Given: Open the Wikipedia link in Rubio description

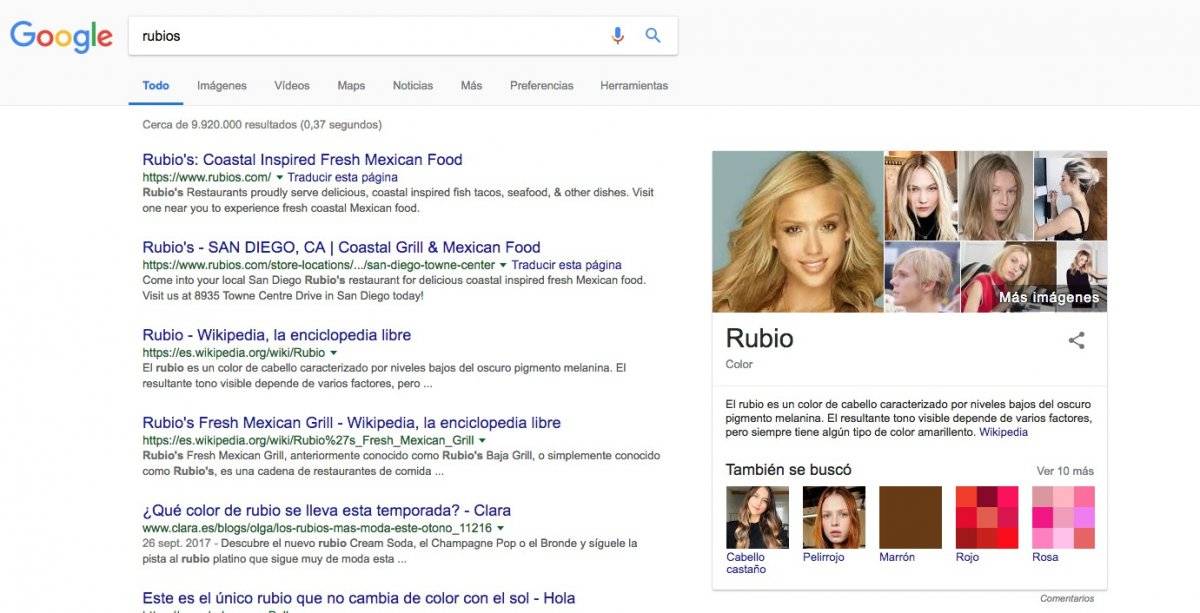Looking at the screenshot, I should 1003,432.
